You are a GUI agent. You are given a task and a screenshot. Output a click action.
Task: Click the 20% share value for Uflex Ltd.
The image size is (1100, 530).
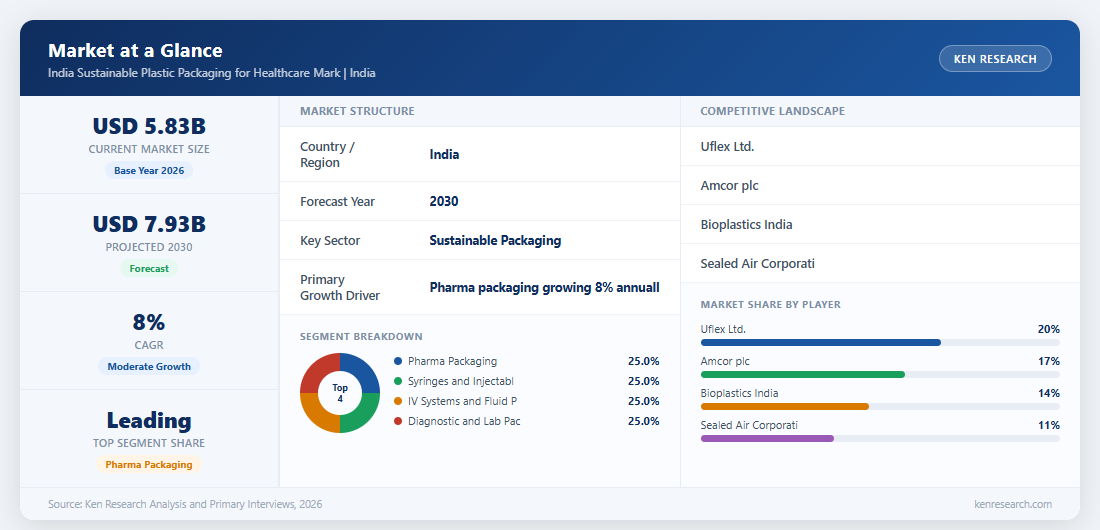pyautogui.click(x=1049, y=329)
